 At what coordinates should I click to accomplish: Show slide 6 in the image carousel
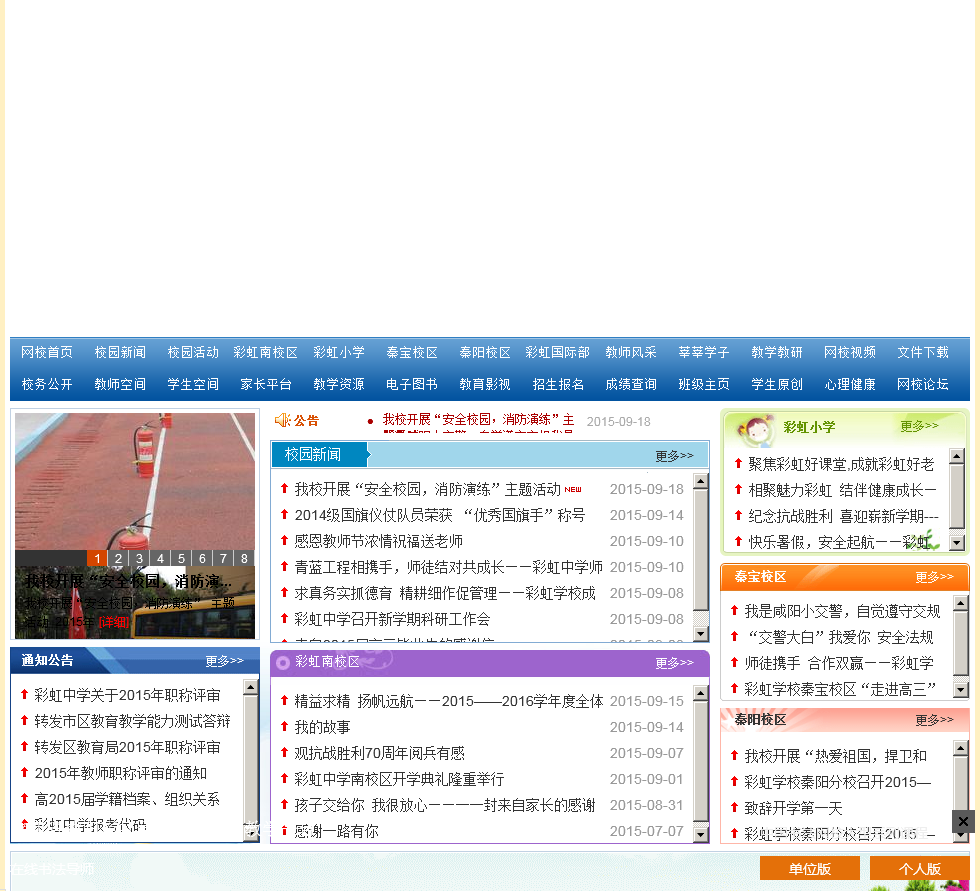pyautogui.click(x=202, y=558)
